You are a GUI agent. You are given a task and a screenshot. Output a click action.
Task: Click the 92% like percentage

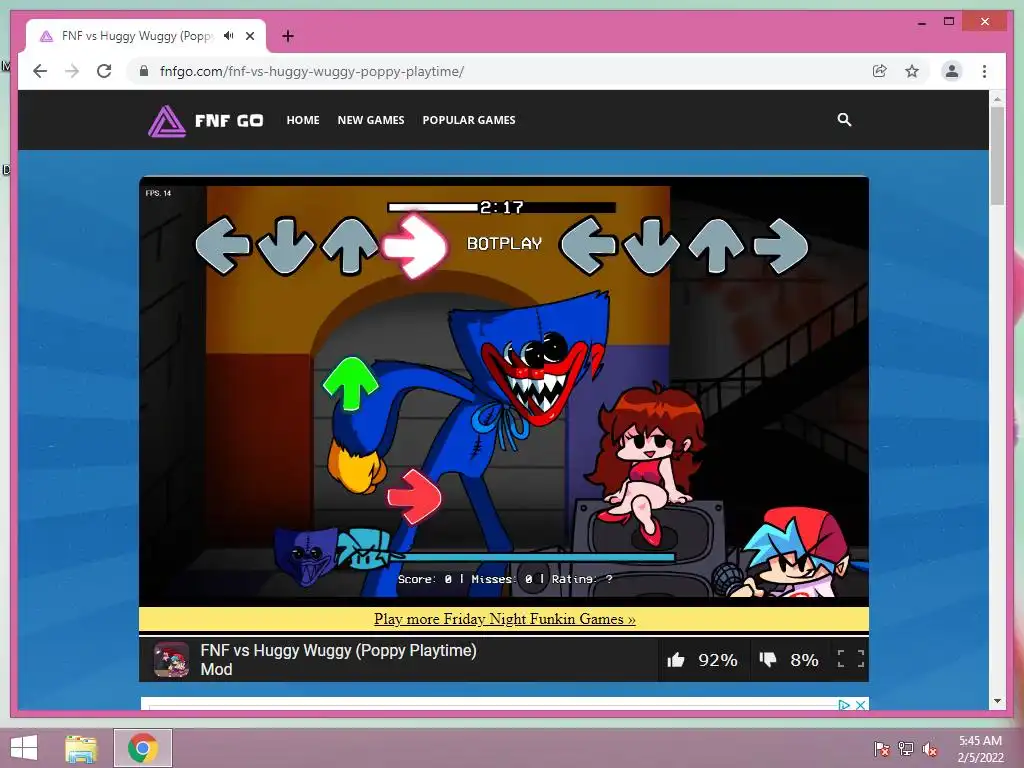(x=718, y=660)
